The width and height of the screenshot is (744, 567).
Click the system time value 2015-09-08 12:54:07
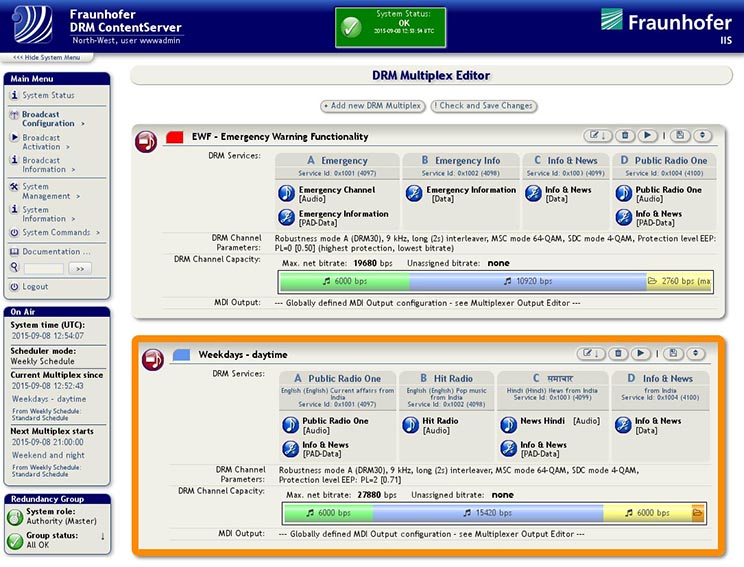coord(47,336)
